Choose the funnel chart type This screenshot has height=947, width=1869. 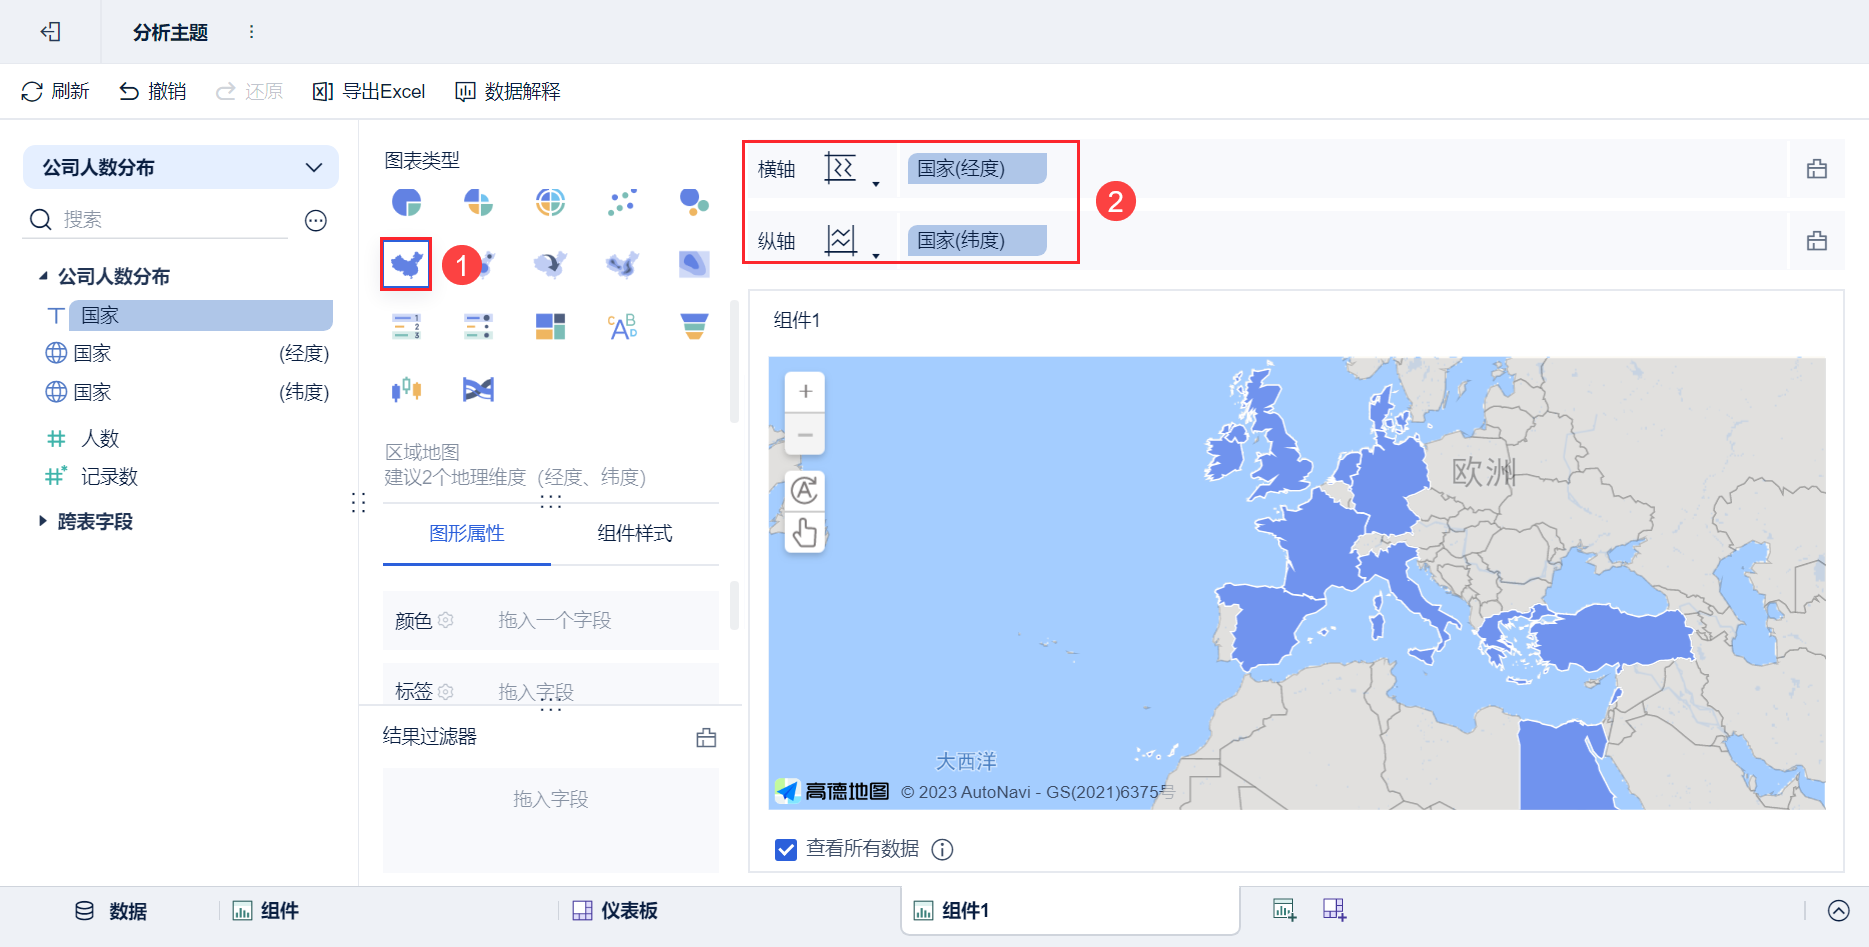pos(694,326)
